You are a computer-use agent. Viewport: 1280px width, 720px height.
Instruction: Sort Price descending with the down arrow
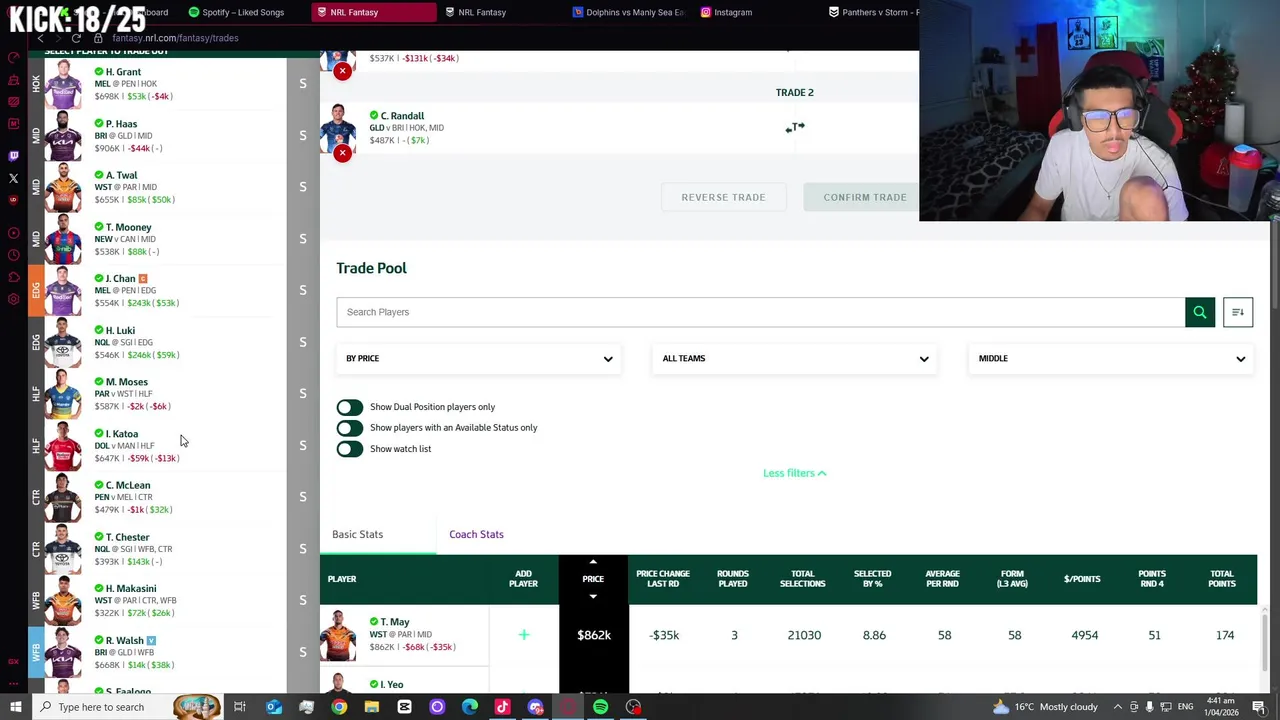[593, 597]
